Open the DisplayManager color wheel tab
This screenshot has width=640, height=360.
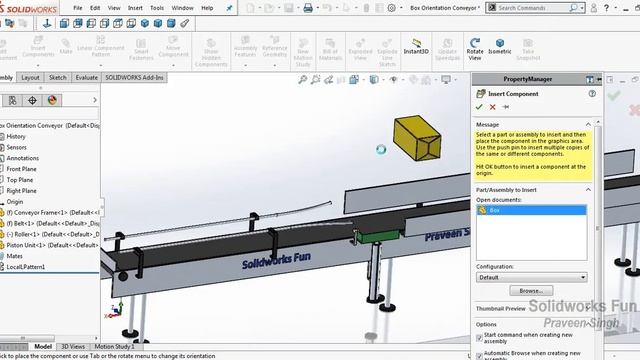point(52,100)
